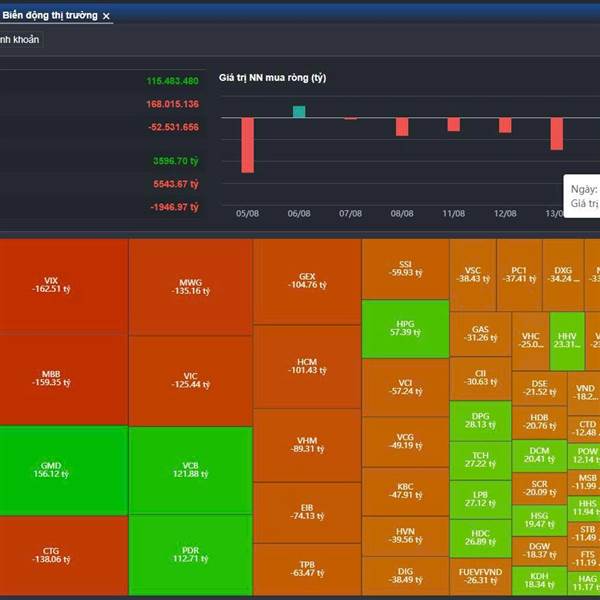This screenshot has width=600, height=600.
Task: Click the 06/08 teal net-buy bar
Action: click(299, 112)
